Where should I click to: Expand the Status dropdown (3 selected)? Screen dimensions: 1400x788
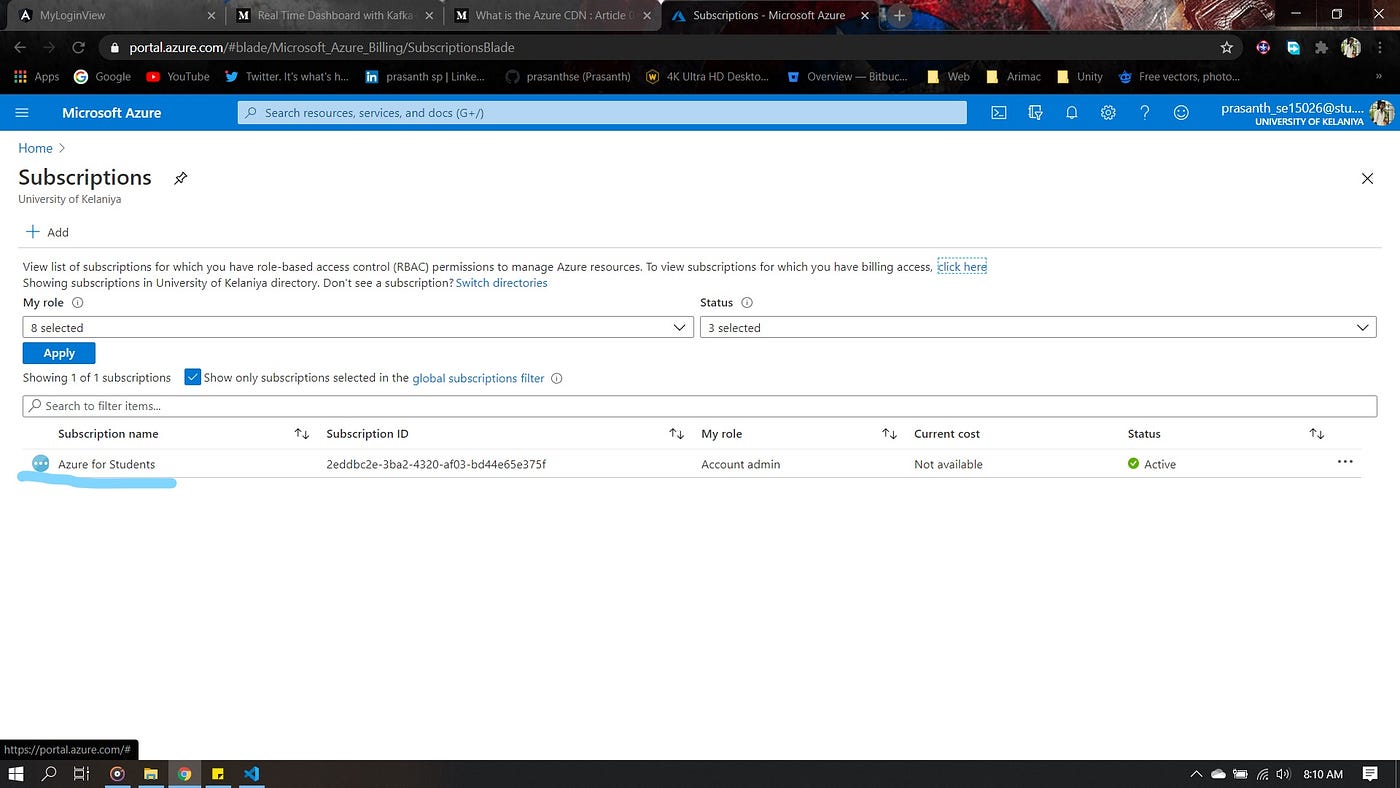point(1038,328)
